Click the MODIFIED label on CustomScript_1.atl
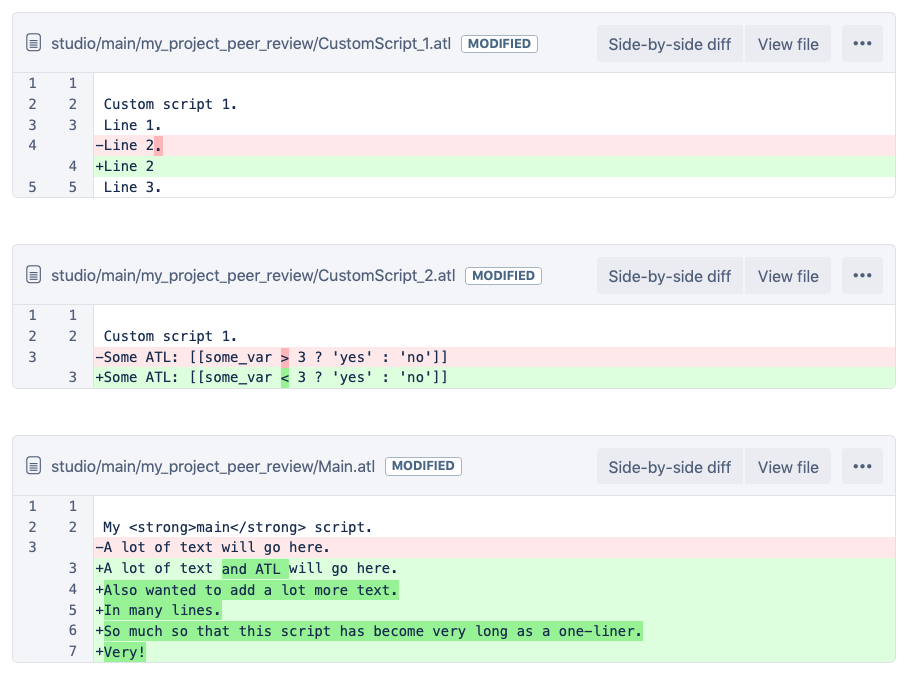This screenshot has height=675, width=908. click(499, 43)
